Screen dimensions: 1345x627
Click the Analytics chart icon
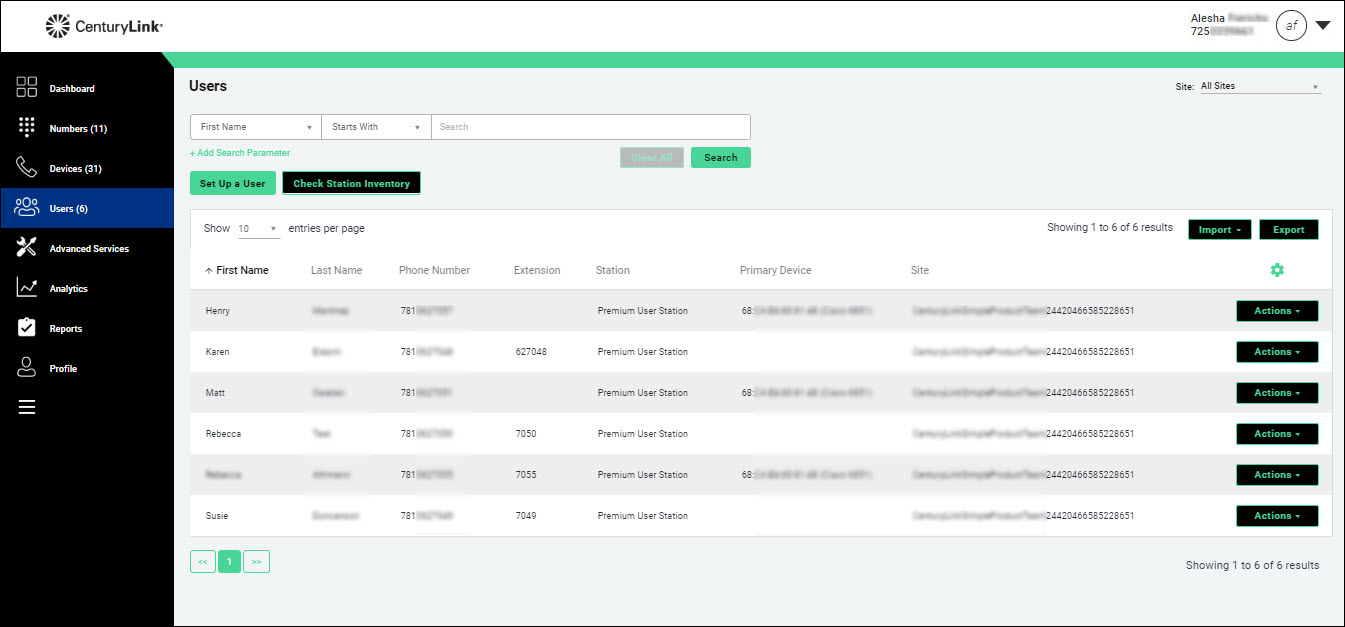(x=27, y=288)
